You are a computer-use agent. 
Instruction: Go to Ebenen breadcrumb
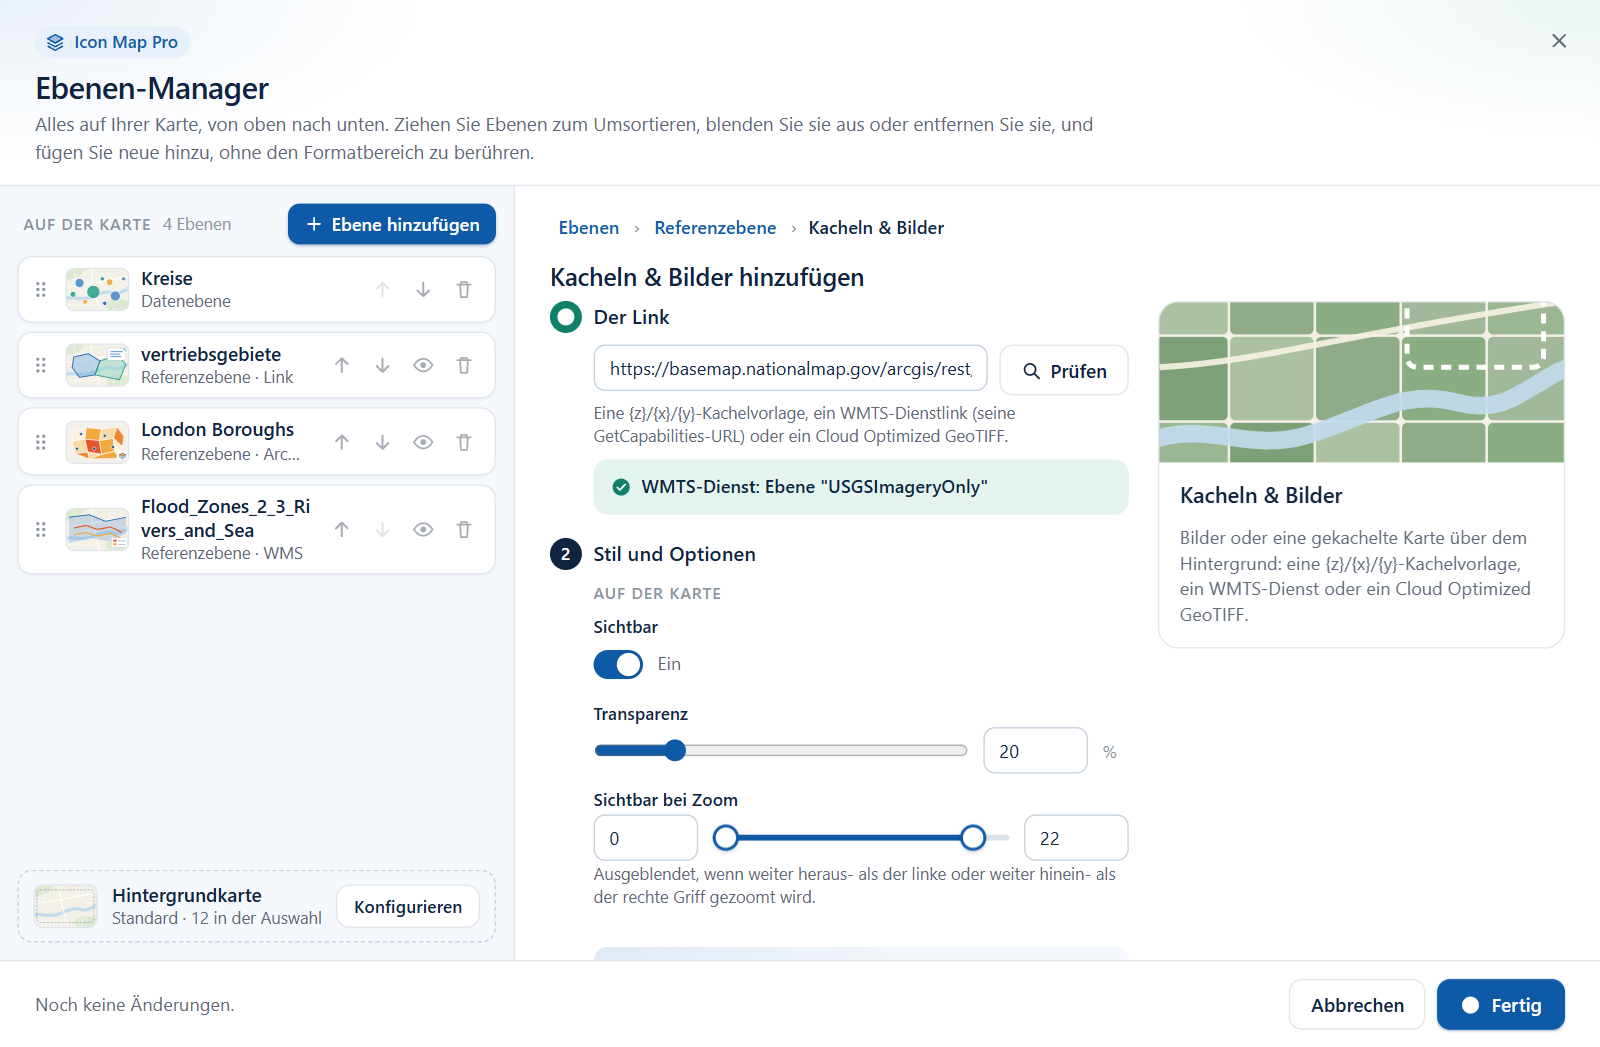pos(589,228)
